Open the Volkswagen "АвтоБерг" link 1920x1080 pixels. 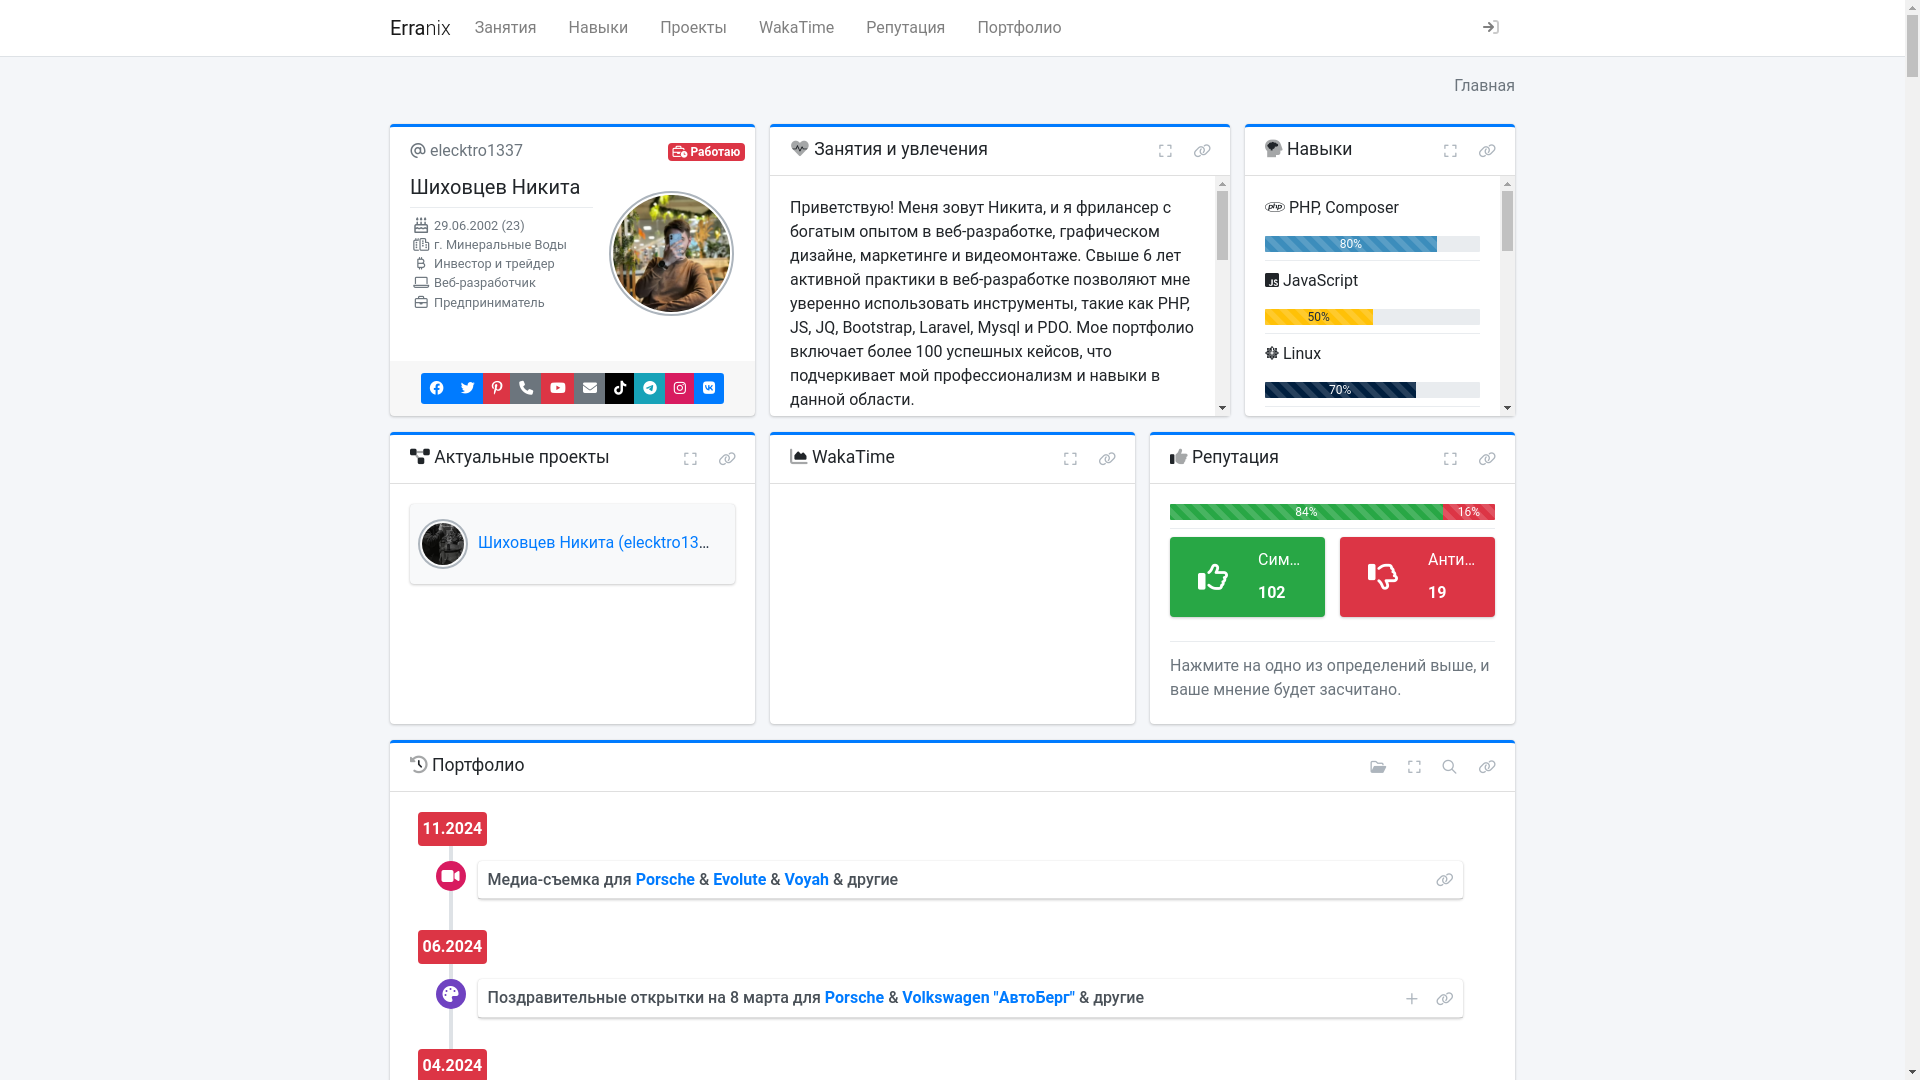pyautogui.click(x=988, y=998)
